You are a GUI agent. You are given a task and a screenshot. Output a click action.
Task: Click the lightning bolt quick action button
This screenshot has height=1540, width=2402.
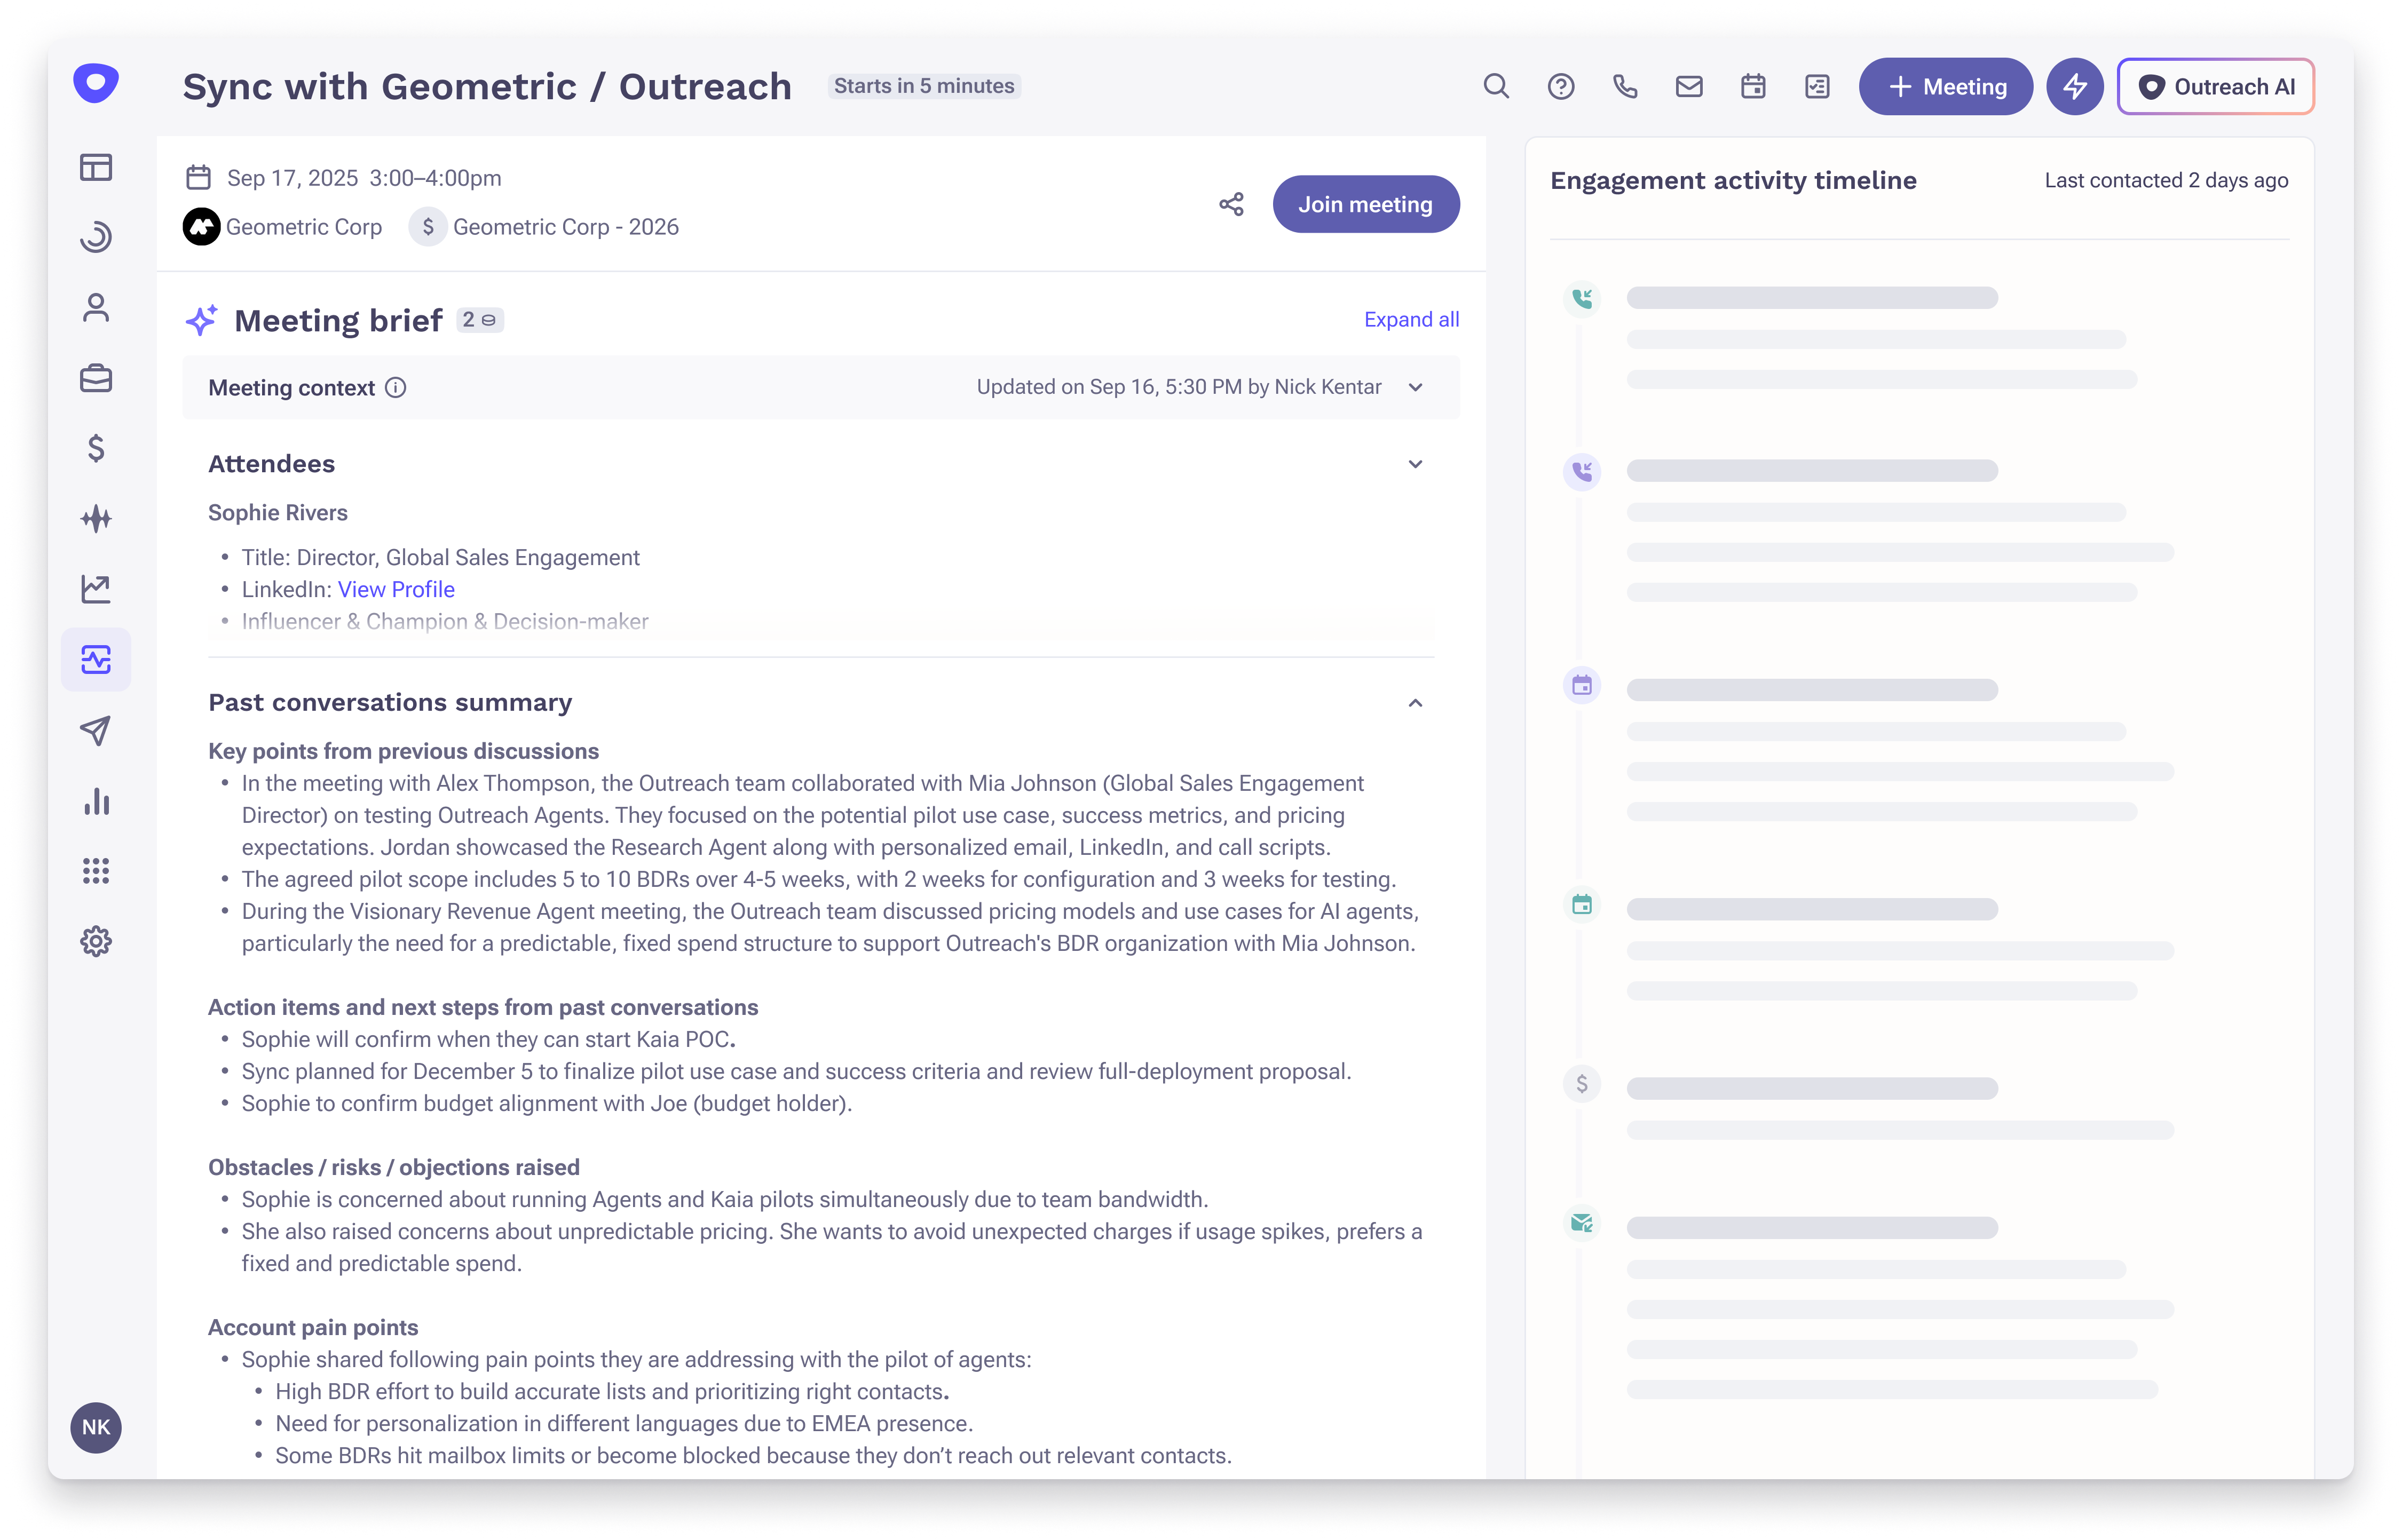[2075, 86]
